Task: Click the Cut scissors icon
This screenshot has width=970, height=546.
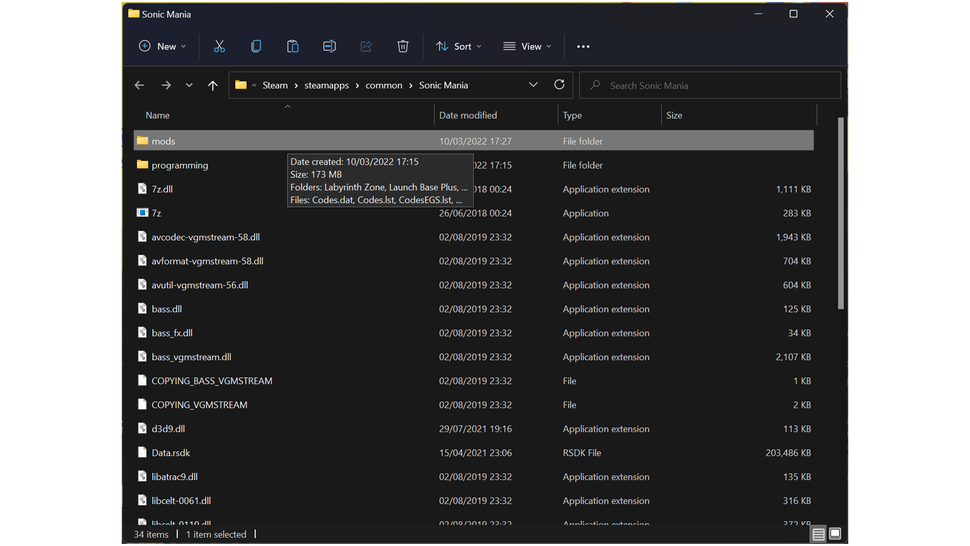Action: 219,46
